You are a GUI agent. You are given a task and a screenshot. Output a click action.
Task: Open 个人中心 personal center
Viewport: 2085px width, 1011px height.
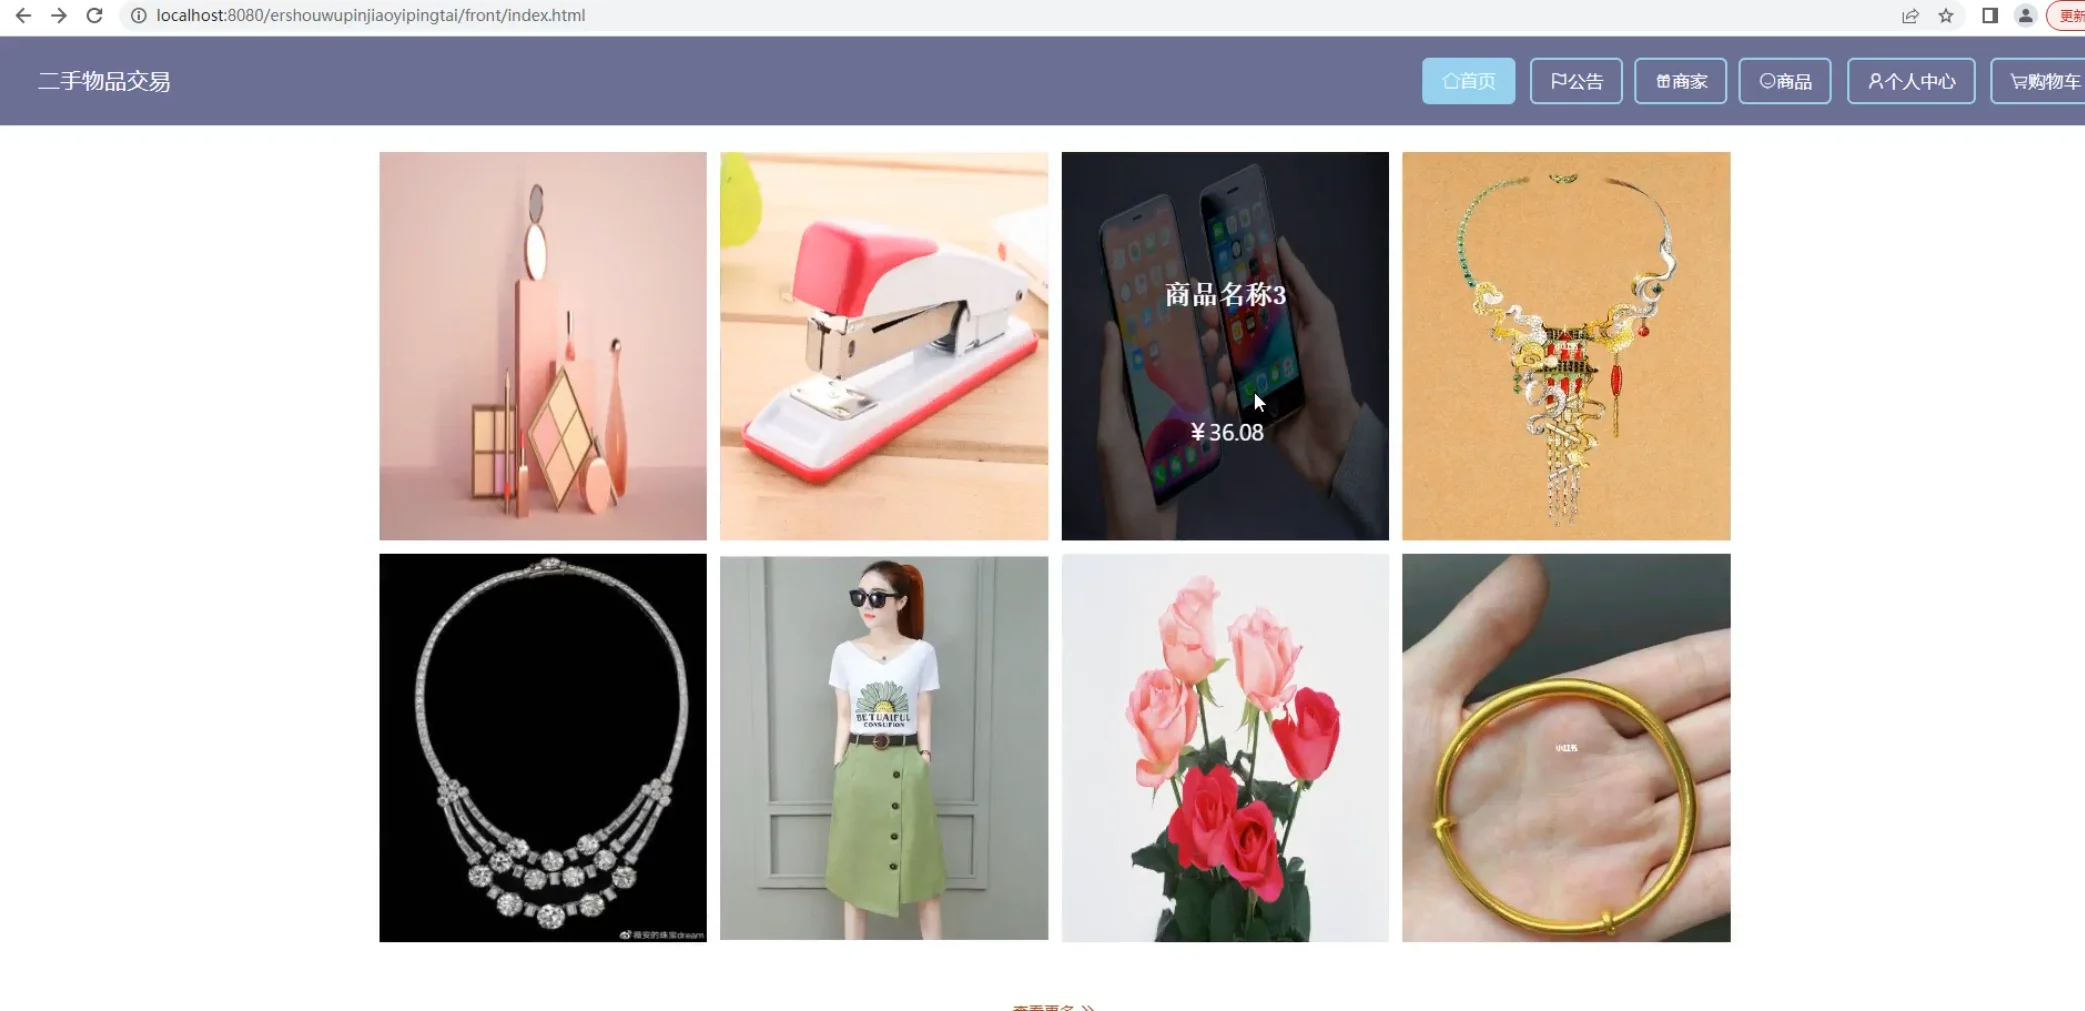pyautogui.click(x=1911, y=81)
